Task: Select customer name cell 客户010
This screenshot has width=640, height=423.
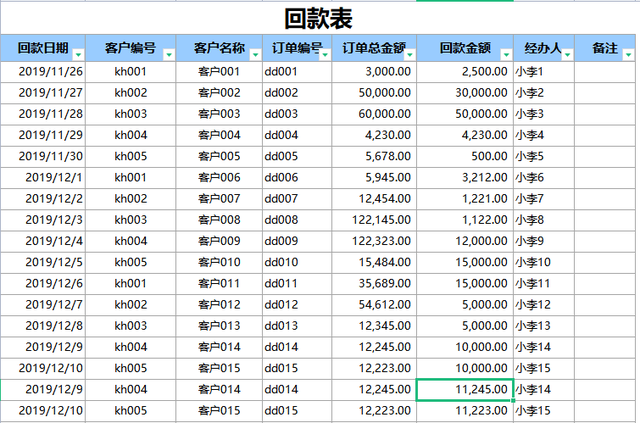Action: pos(219,263)
